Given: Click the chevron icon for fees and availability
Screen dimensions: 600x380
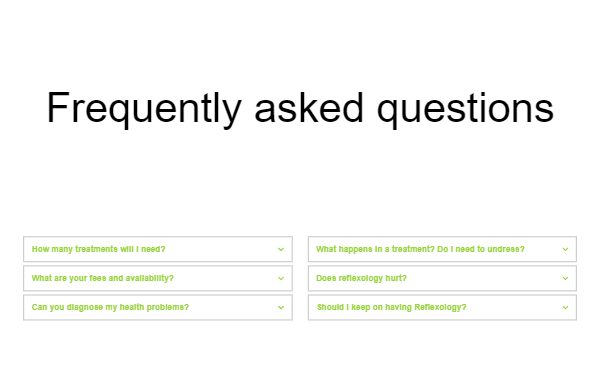Looking at the screenshot, I should [281, 278].
